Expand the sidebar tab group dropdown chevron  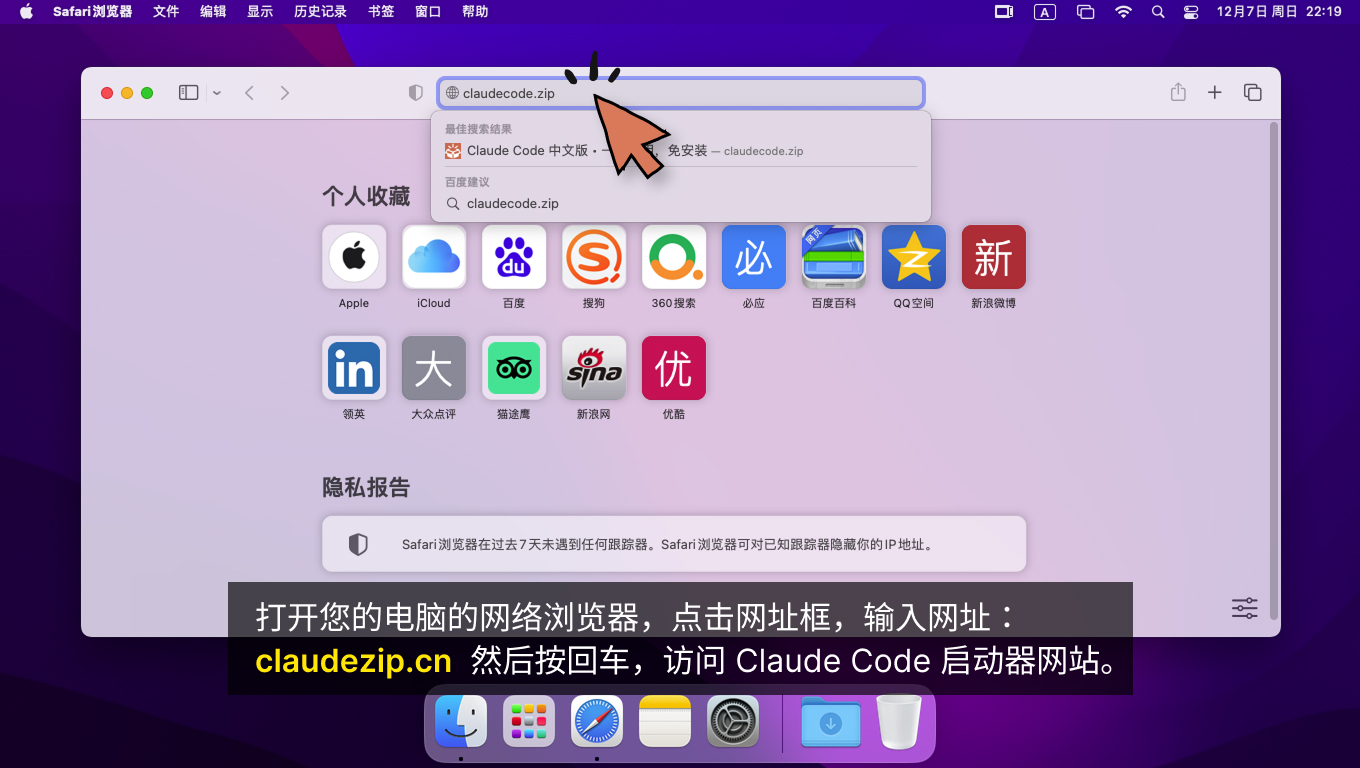coord(217,93)
